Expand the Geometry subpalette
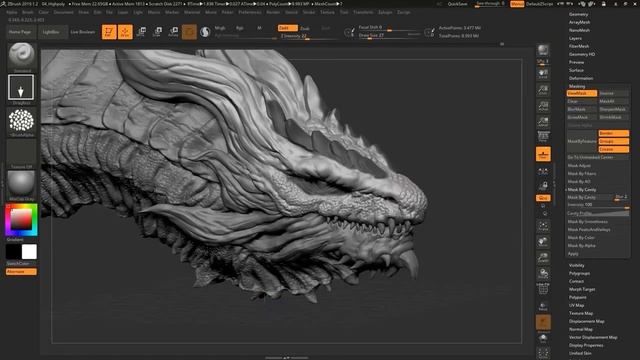The height and width of the screenshot is (360, 640). click(578, 14)
